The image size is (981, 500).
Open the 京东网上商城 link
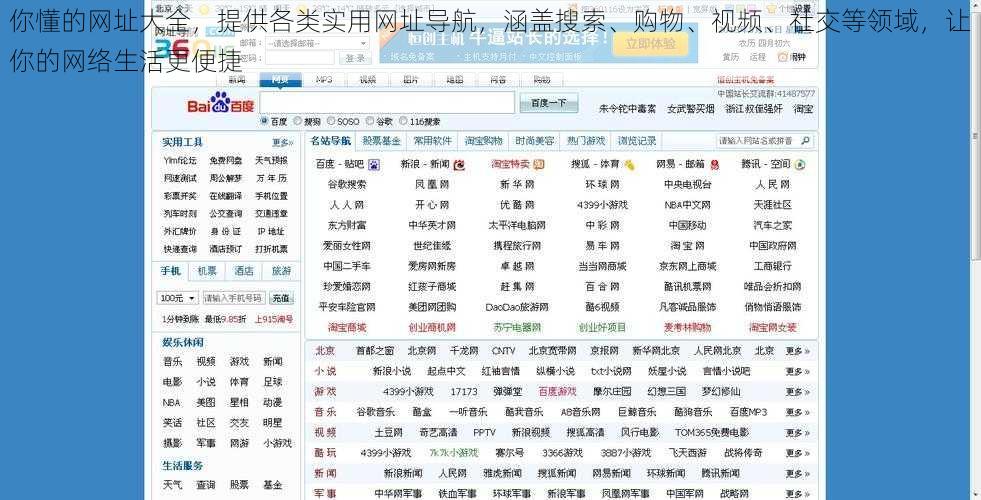click(688, 267)
